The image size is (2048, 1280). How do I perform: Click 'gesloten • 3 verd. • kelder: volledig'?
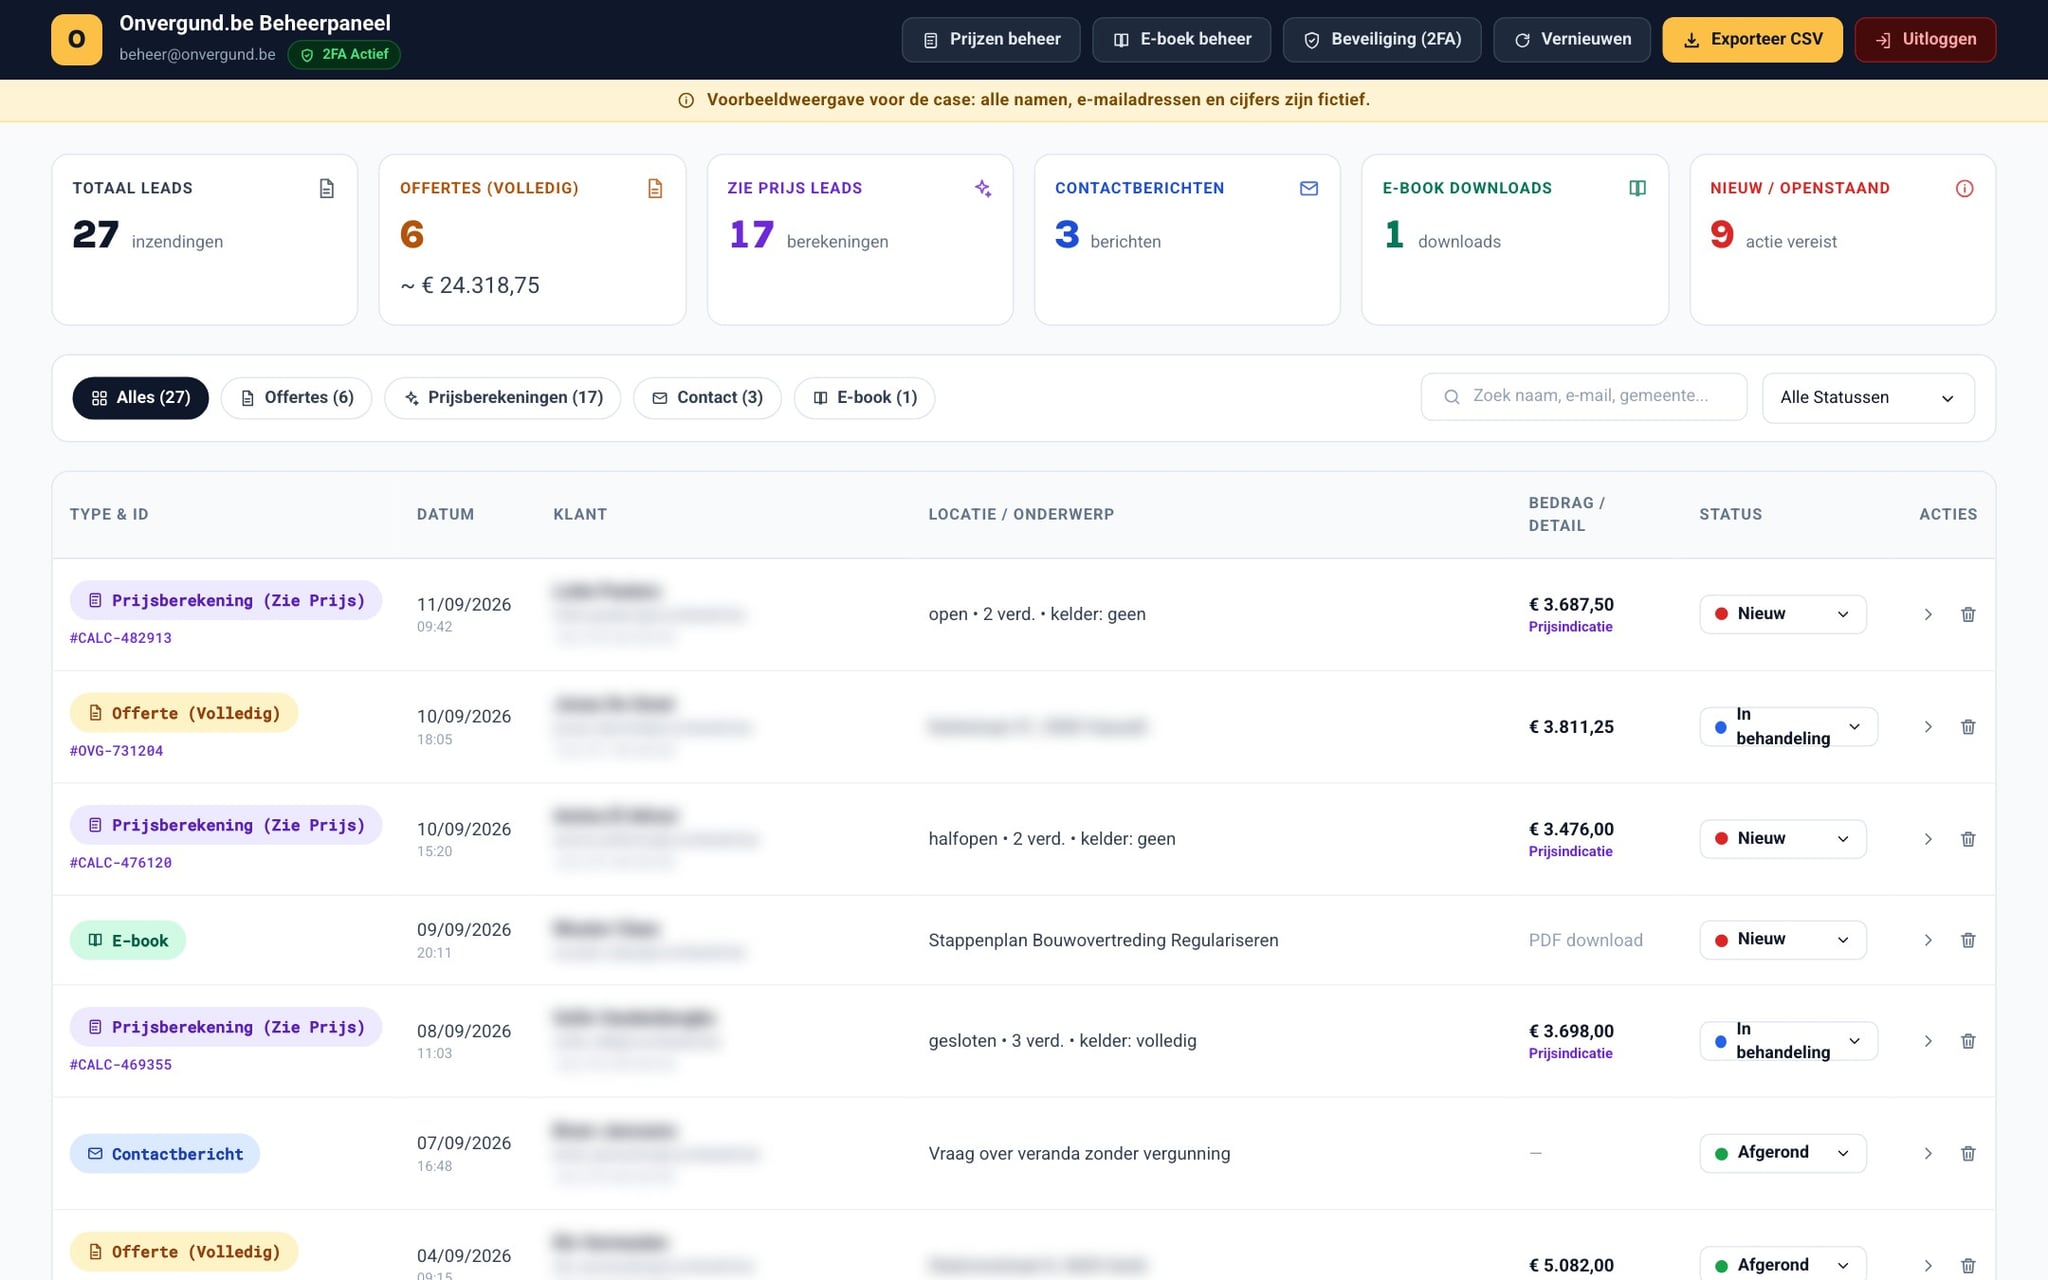[1062, 1041]
